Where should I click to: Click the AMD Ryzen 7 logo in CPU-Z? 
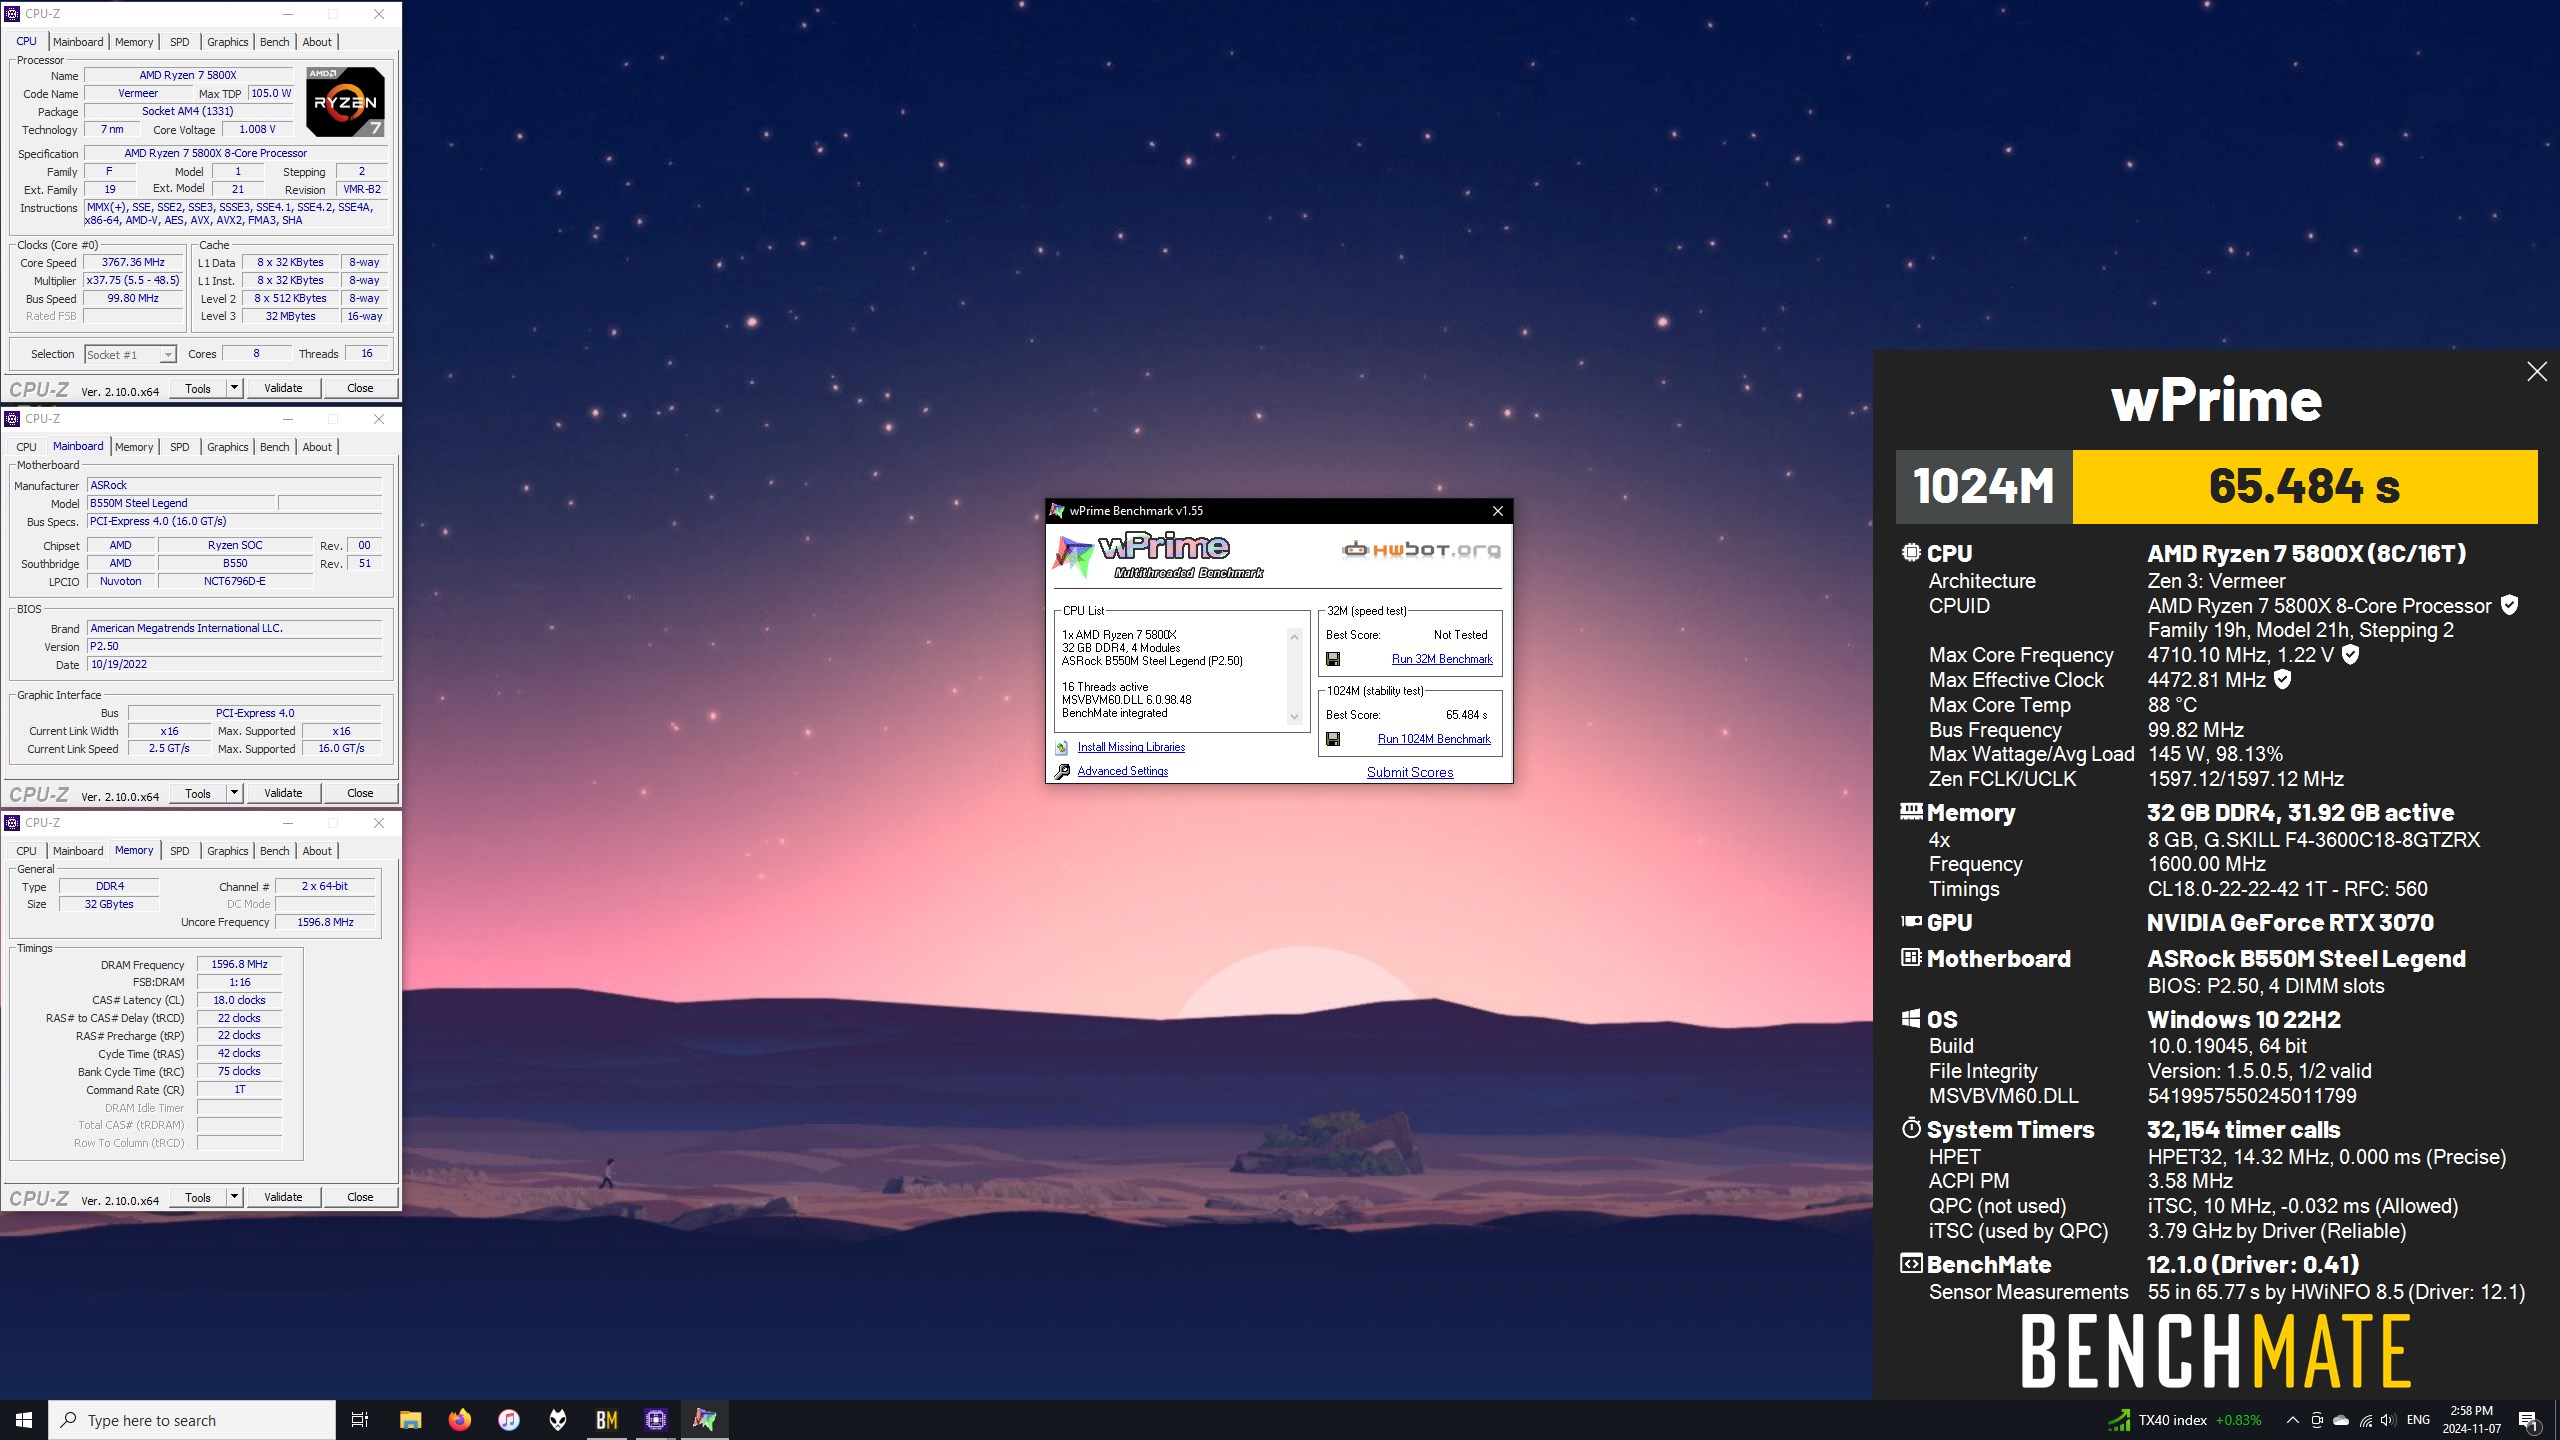[345, 102]
